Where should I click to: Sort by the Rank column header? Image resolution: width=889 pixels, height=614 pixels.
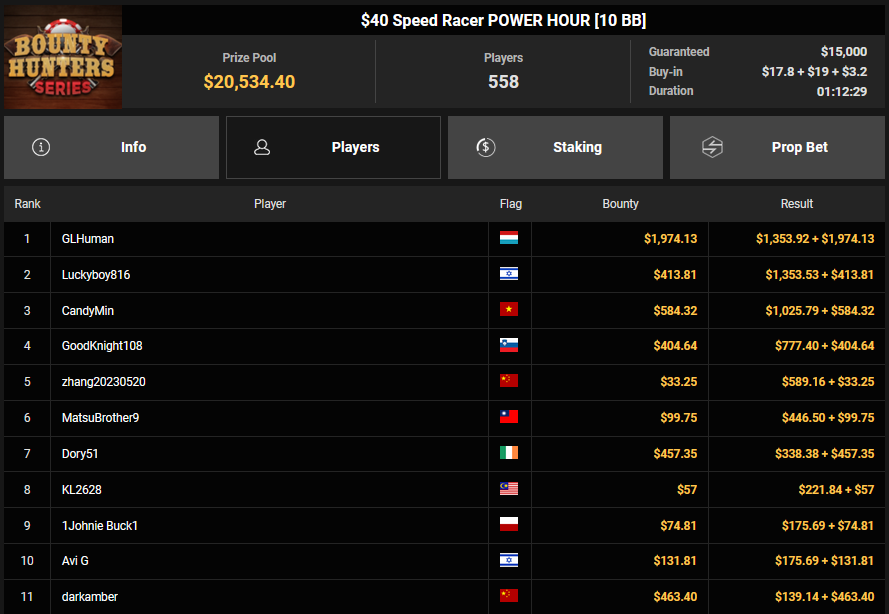28,204
